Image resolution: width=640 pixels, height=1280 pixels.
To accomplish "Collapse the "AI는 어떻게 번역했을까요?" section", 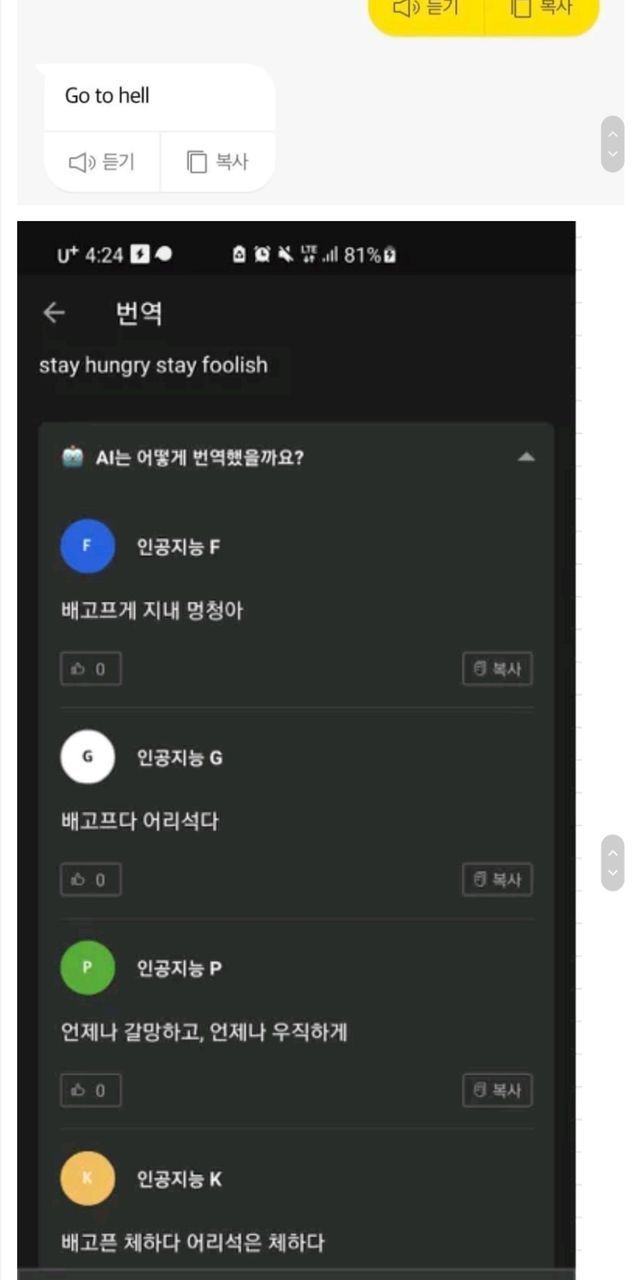I will (526, 457).
